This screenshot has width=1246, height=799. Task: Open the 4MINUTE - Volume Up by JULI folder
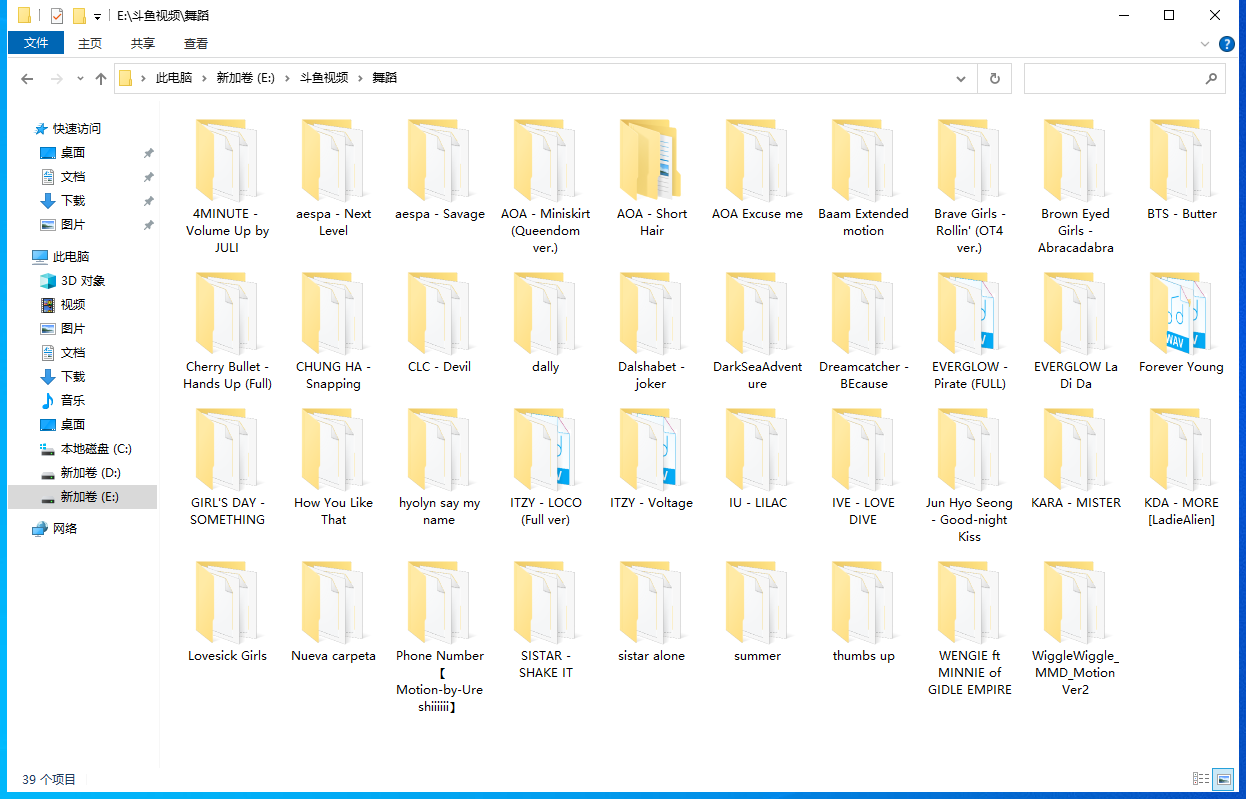click(x=227, y=186)
